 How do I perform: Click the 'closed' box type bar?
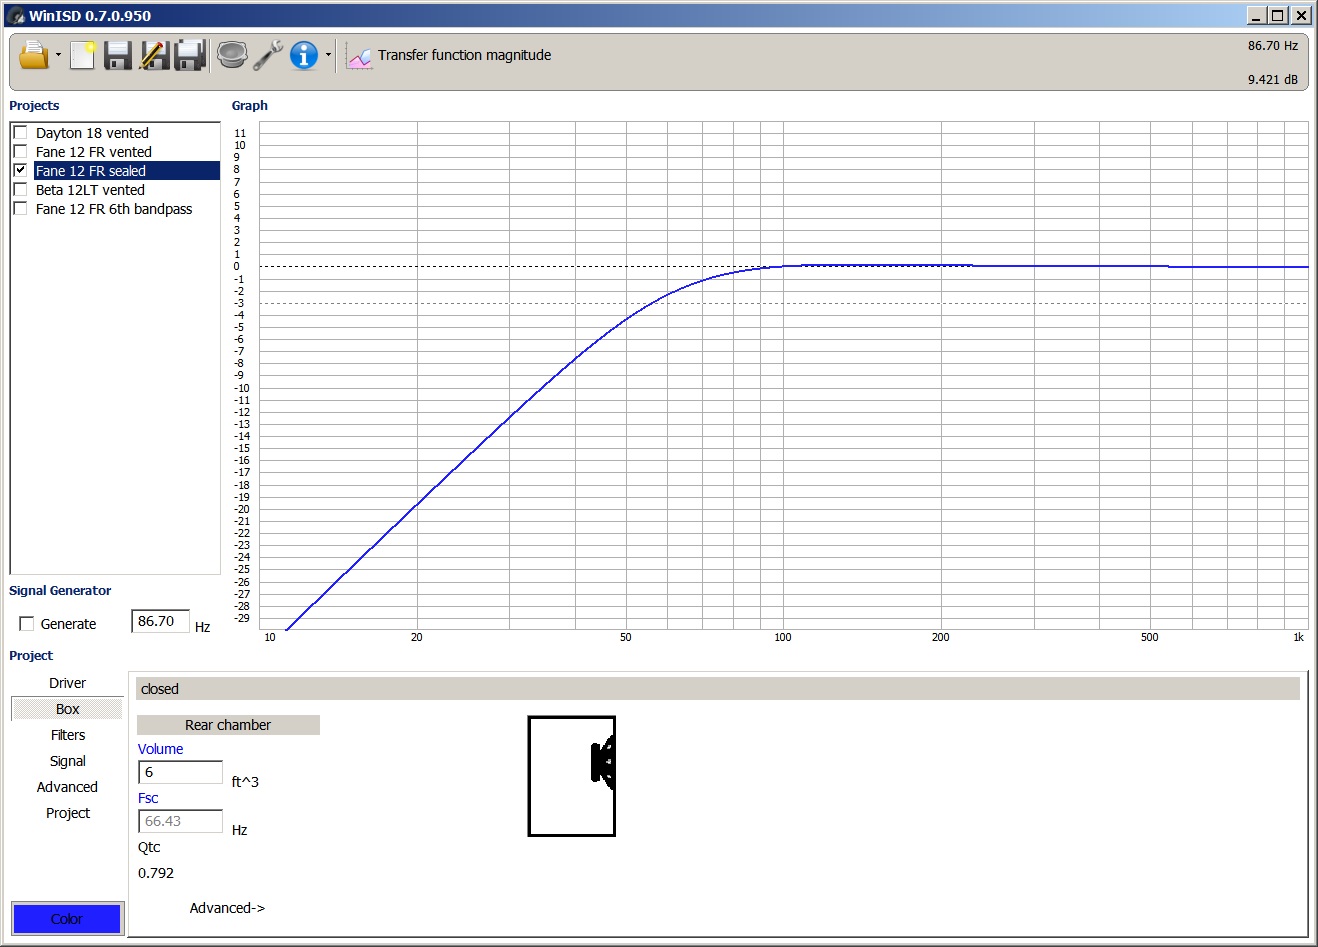[x=718, y=689]
